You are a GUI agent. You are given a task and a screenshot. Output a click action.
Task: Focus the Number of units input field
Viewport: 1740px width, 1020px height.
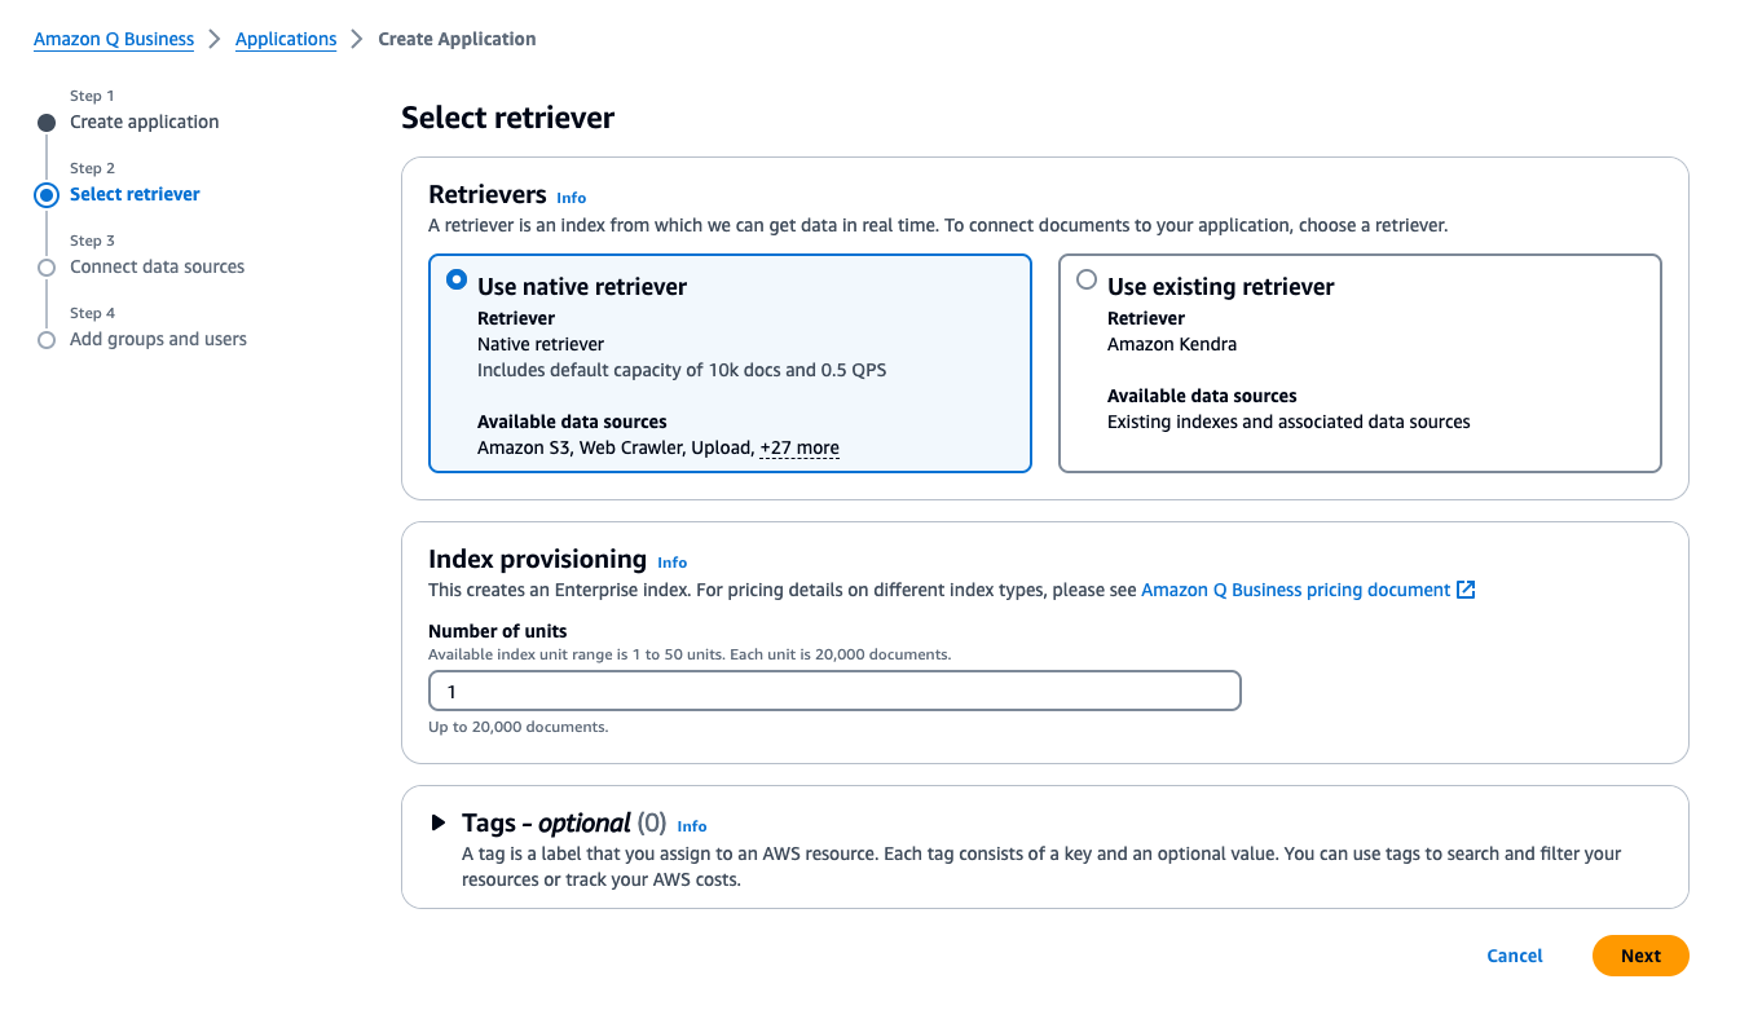tap(835, 691)
